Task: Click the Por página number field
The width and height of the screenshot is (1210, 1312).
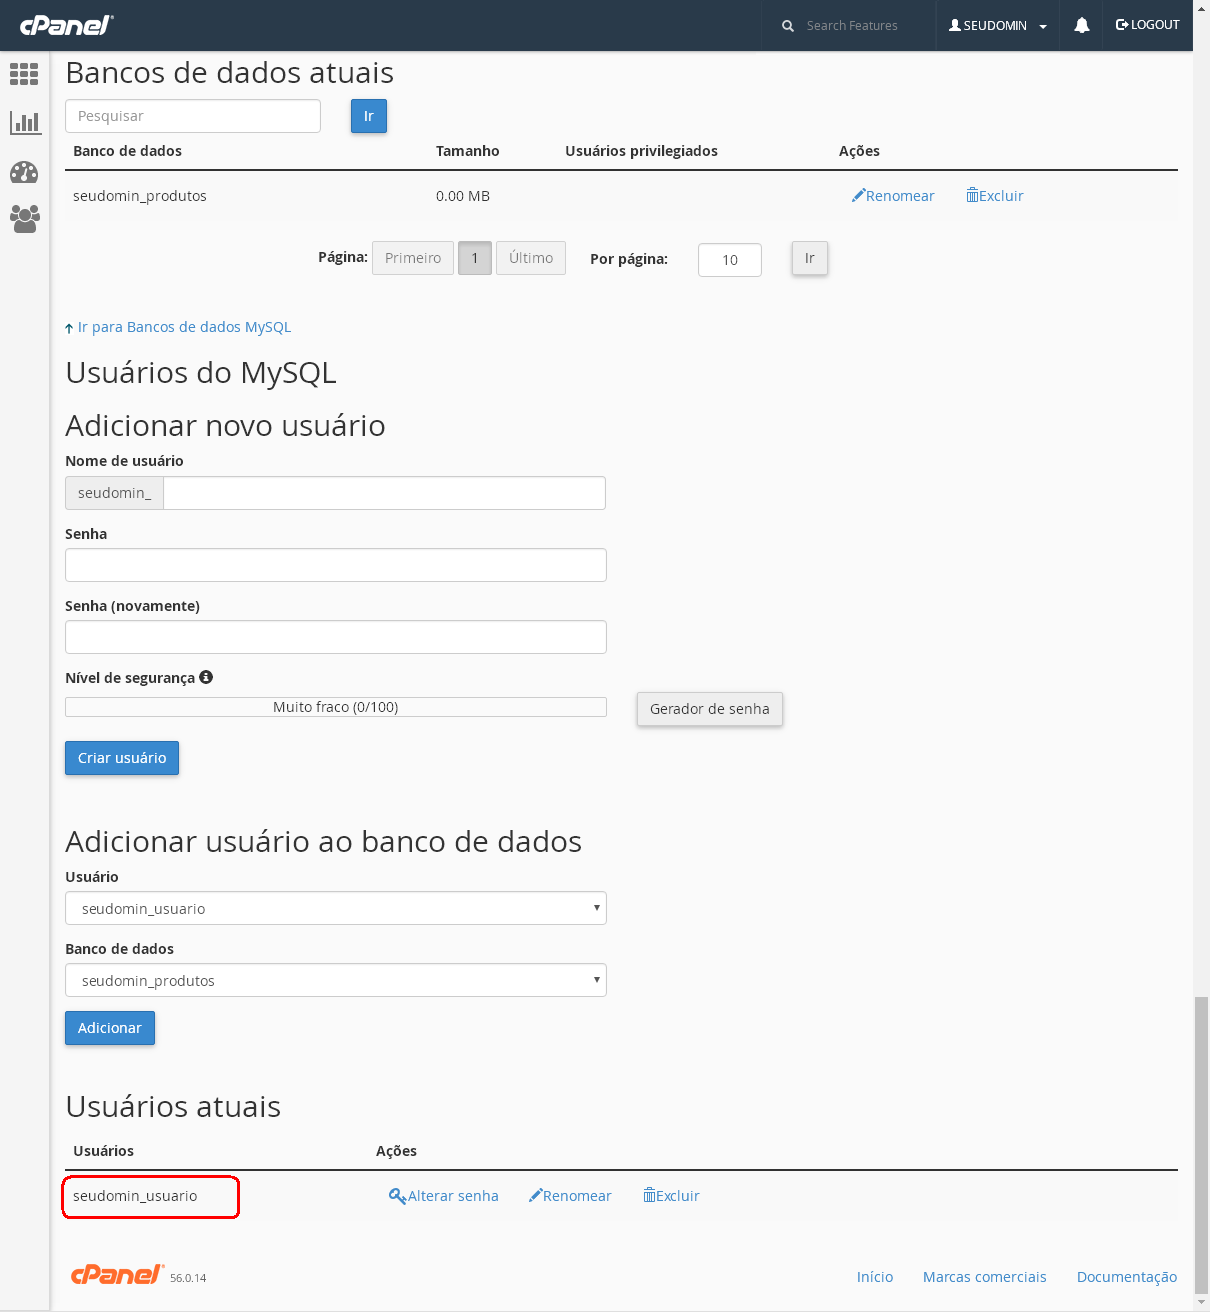Action: tap(730, 260)
